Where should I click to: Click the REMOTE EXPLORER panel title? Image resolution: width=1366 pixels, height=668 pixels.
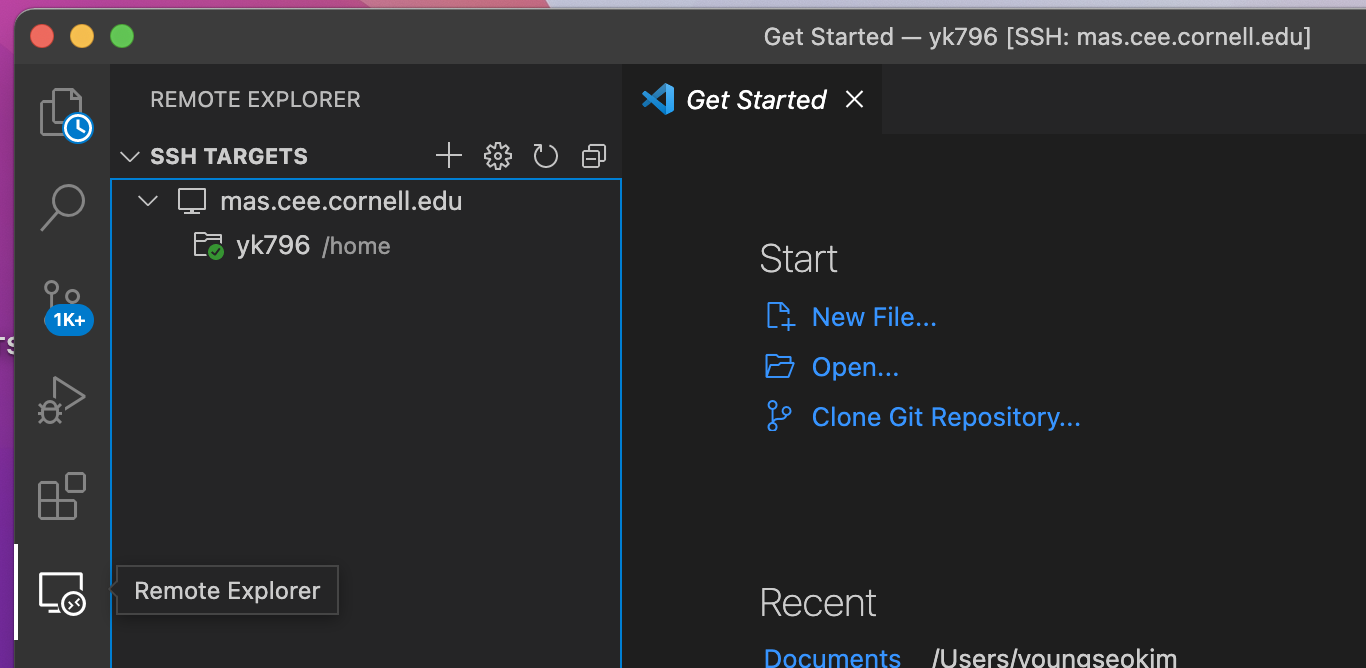coord(255,100)
